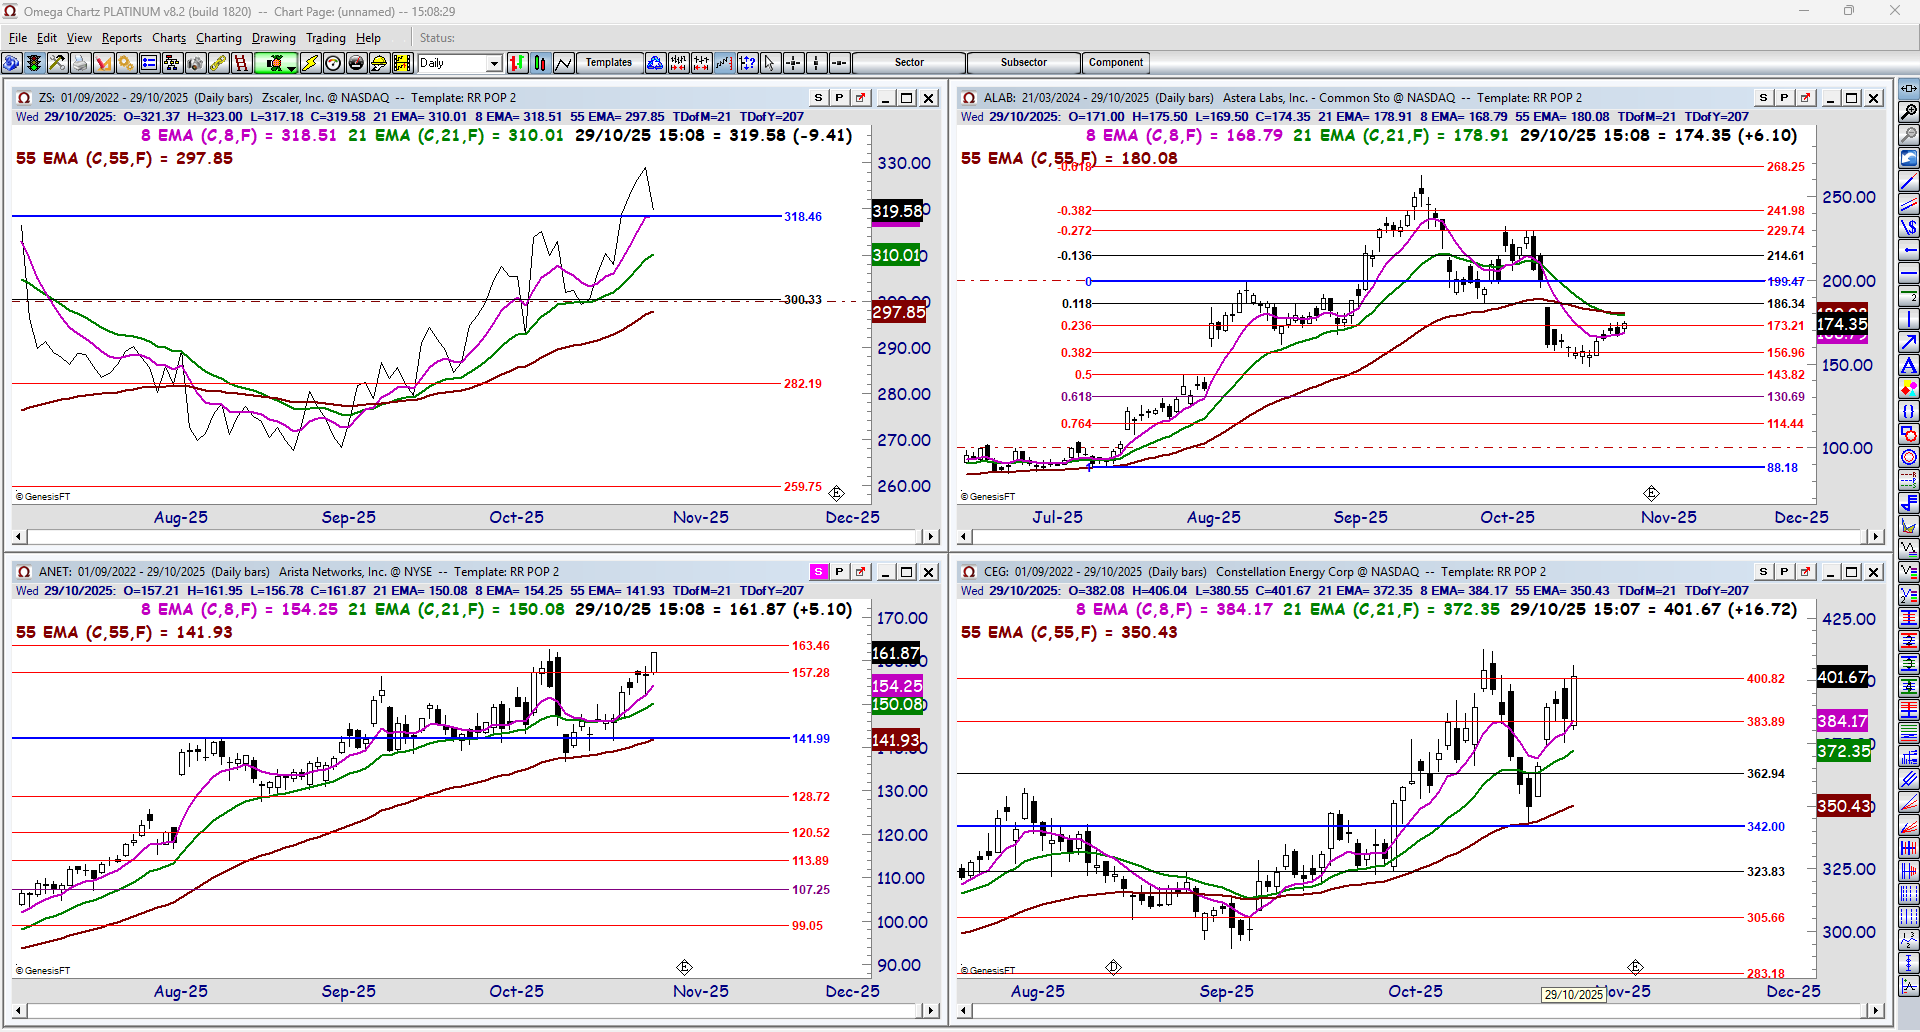Screen dimensions: 1920x1032
Task: Open the Charting menu
Action: click(x=219, y=38)
